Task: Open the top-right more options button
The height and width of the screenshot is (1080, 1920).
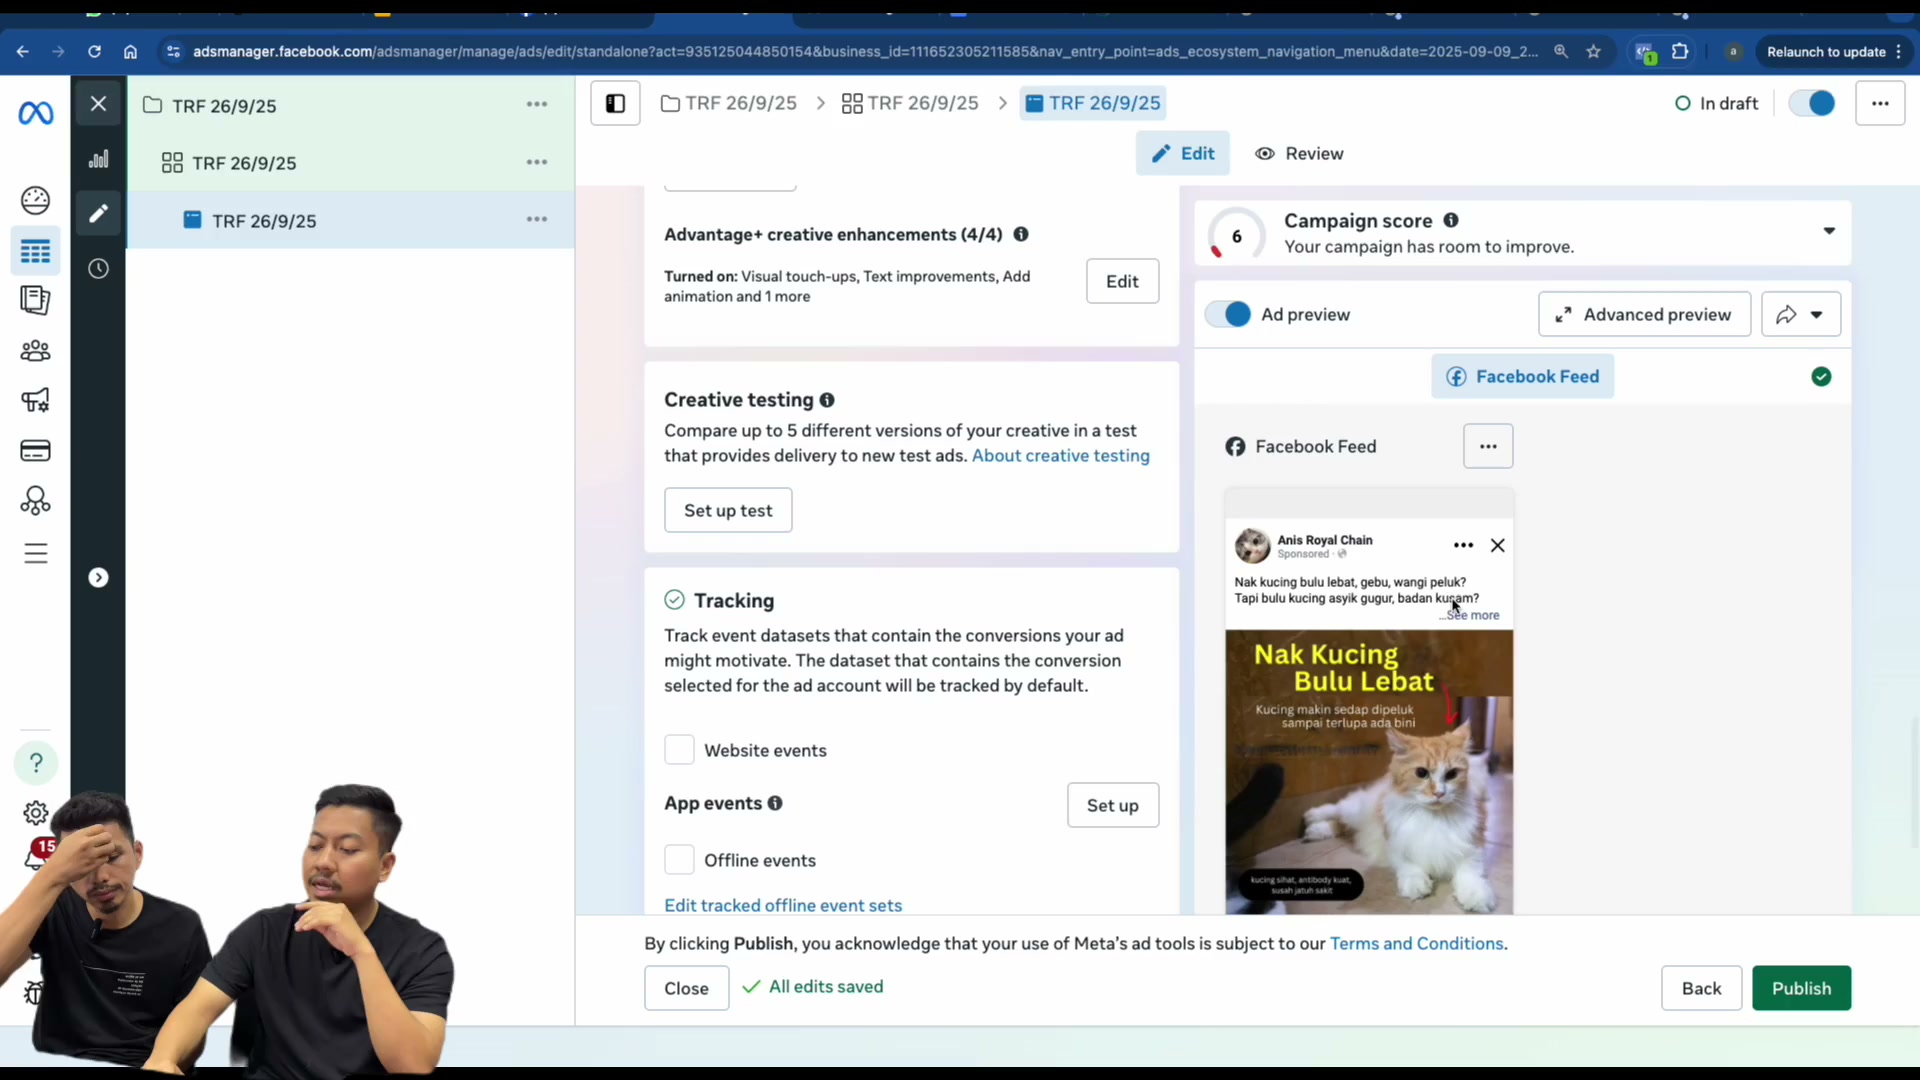Action: pyautogui.click(x=1880, y=103)
